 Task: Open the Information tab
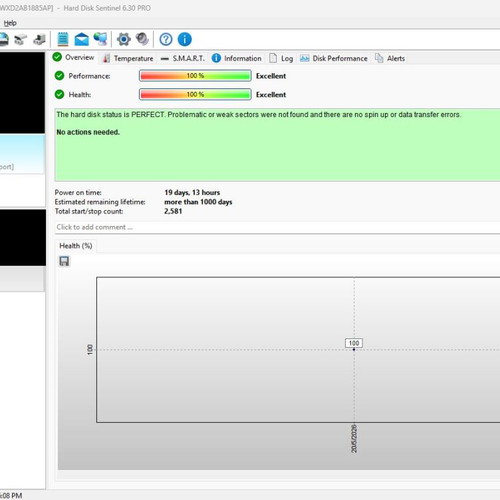pos(237,58)
